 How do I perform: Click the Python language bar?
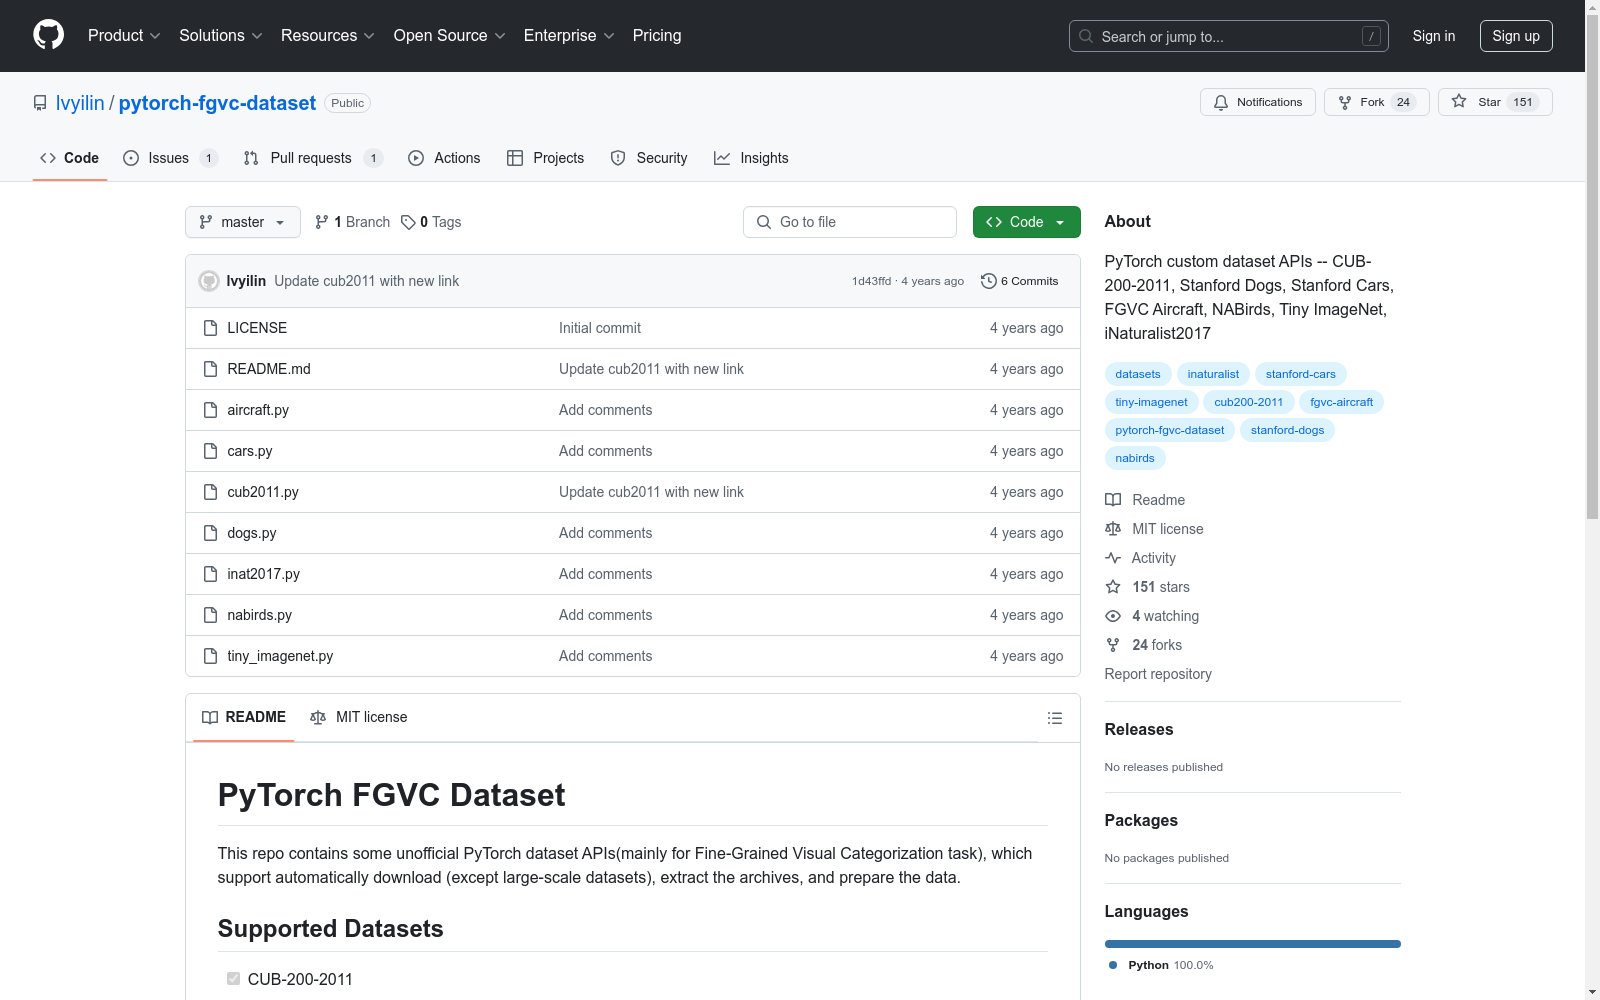pos(1252,944)
